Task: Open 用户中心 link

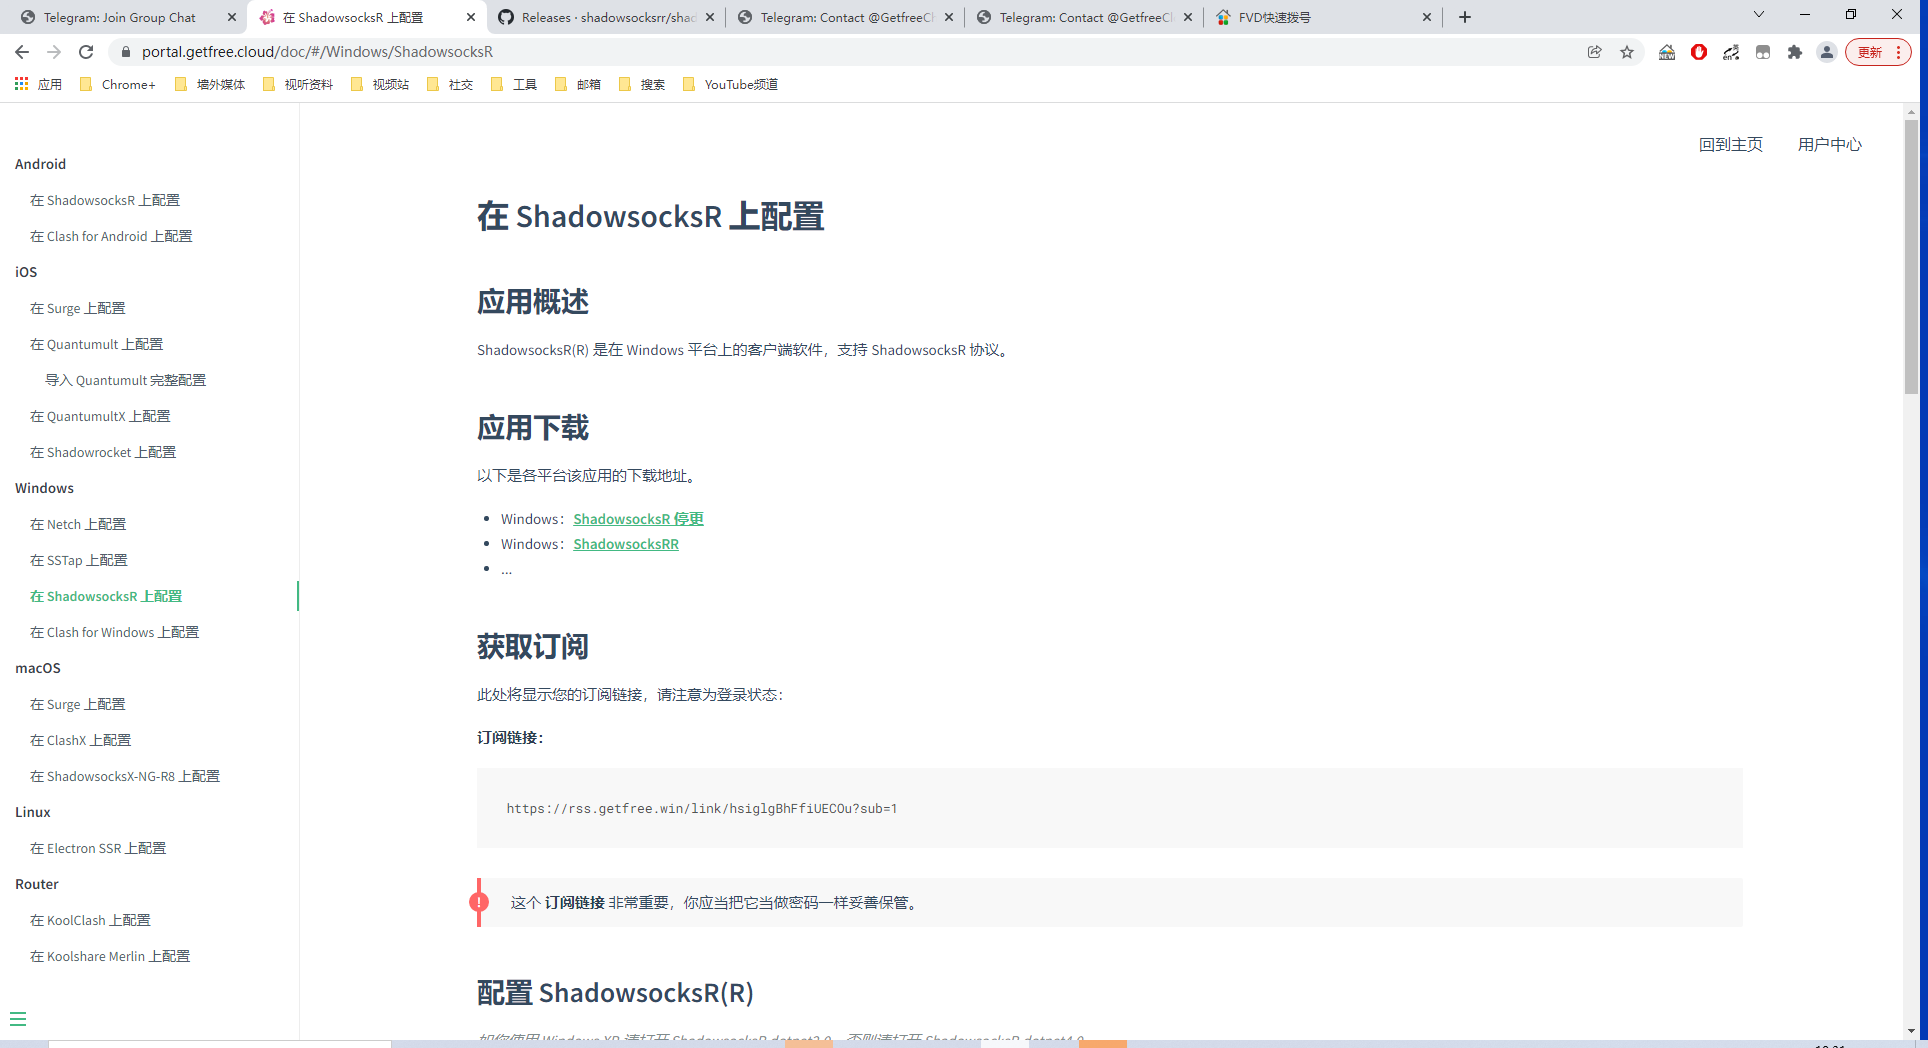Action: 1830,144
